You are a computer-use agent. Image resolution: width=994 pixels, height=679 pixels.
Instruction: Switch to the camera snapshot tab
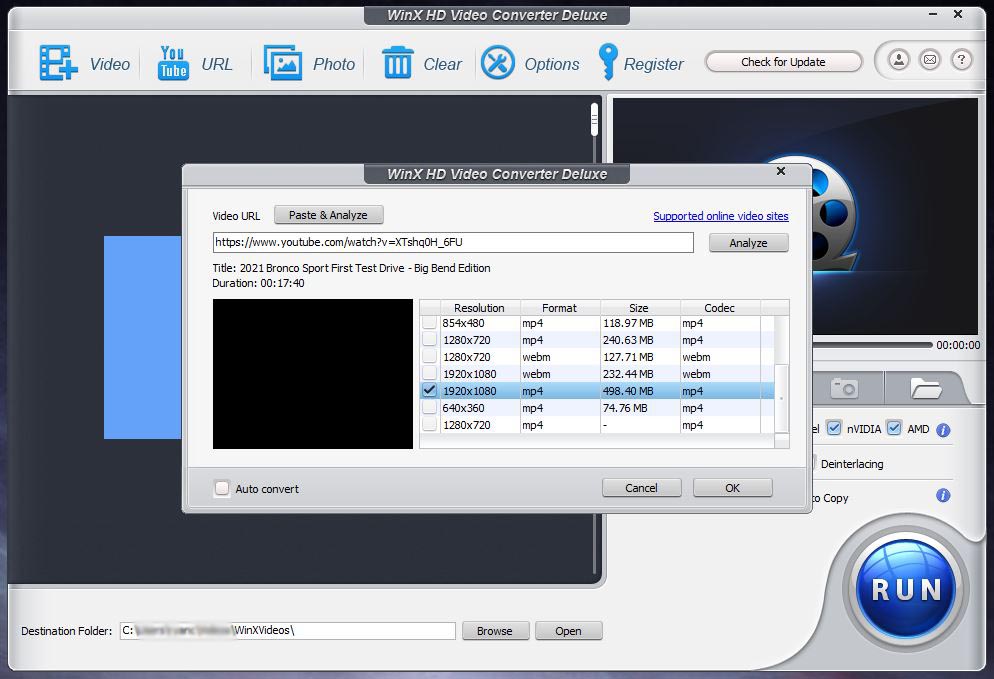(x=845, y=388)
